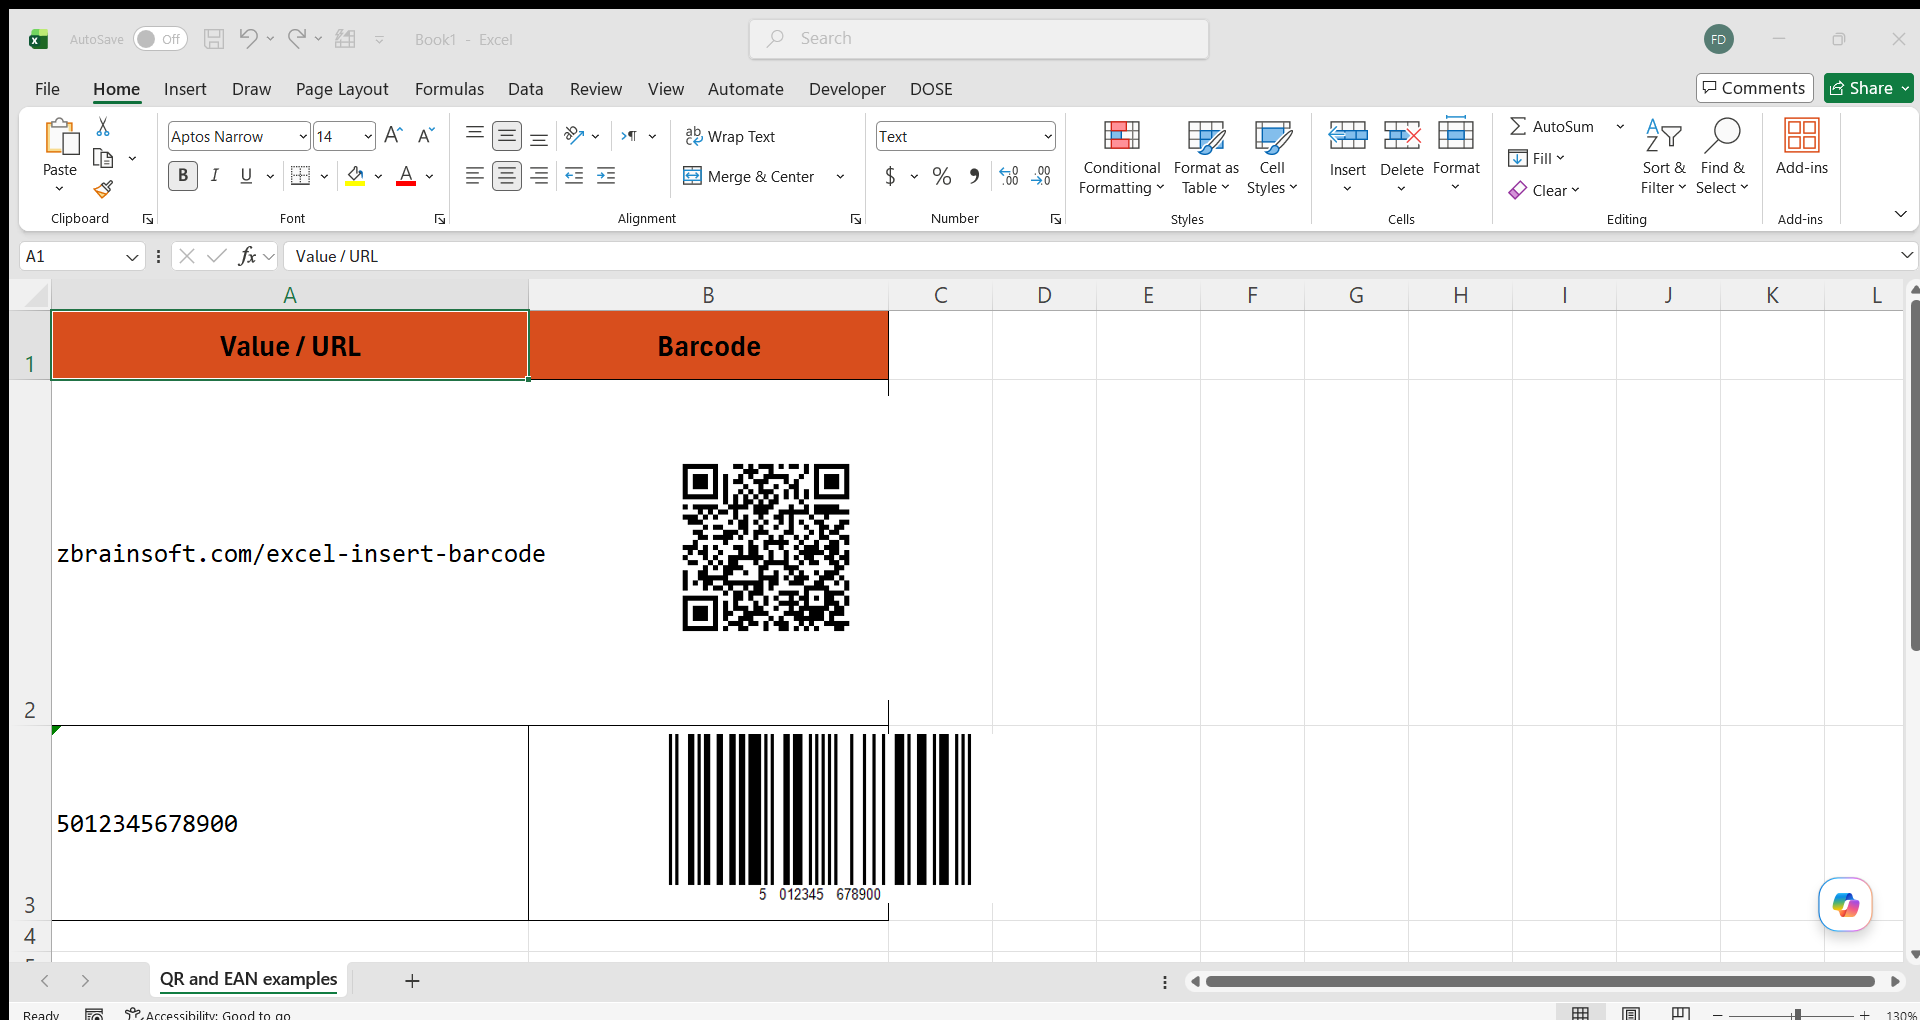Image resolution: width=1920 pixels, height=1020 pixels.
Task: Open Find & Select
Action: click(1722, 157)
